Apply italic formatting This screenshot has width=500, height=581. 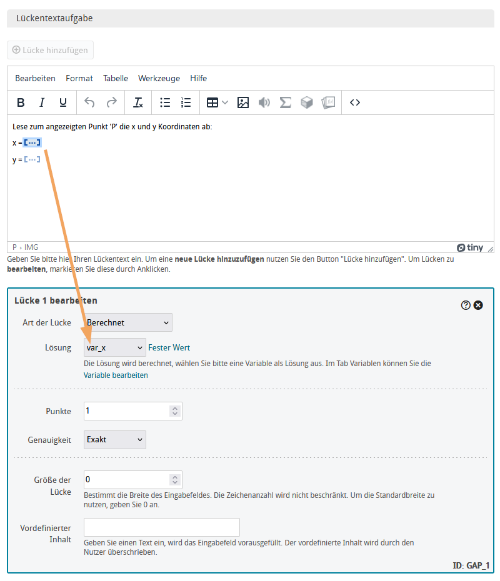click(42, 102)
